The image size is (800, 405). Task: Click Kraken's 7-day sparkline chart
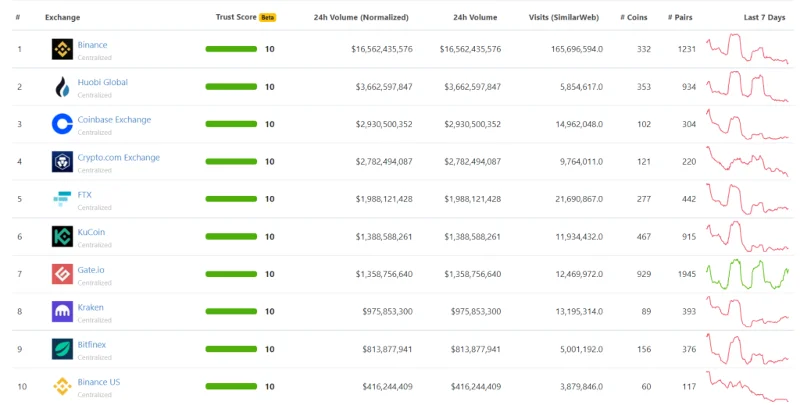747,311
